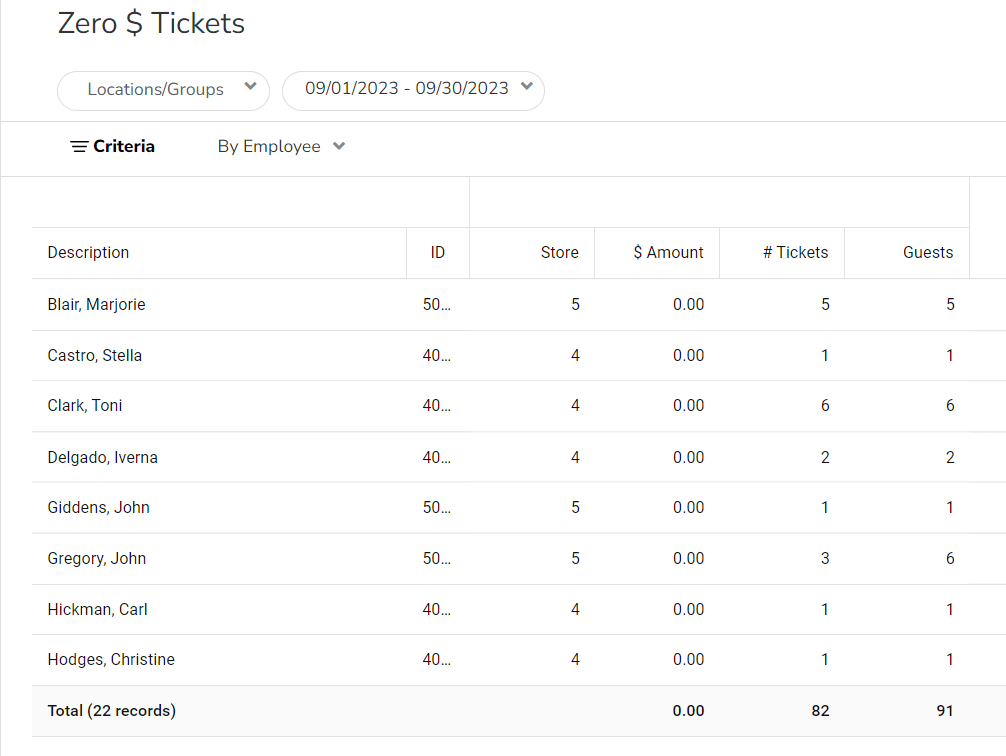Click the Clark, Toni employee name
Viewport: 1006px width, 756px height.
[x=85, y=406]
